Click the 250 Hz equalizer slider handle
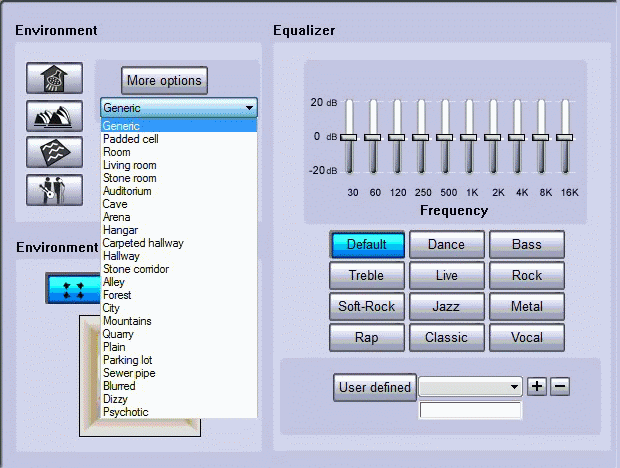This screenshot has height=468, width=620. click(420, 137)
